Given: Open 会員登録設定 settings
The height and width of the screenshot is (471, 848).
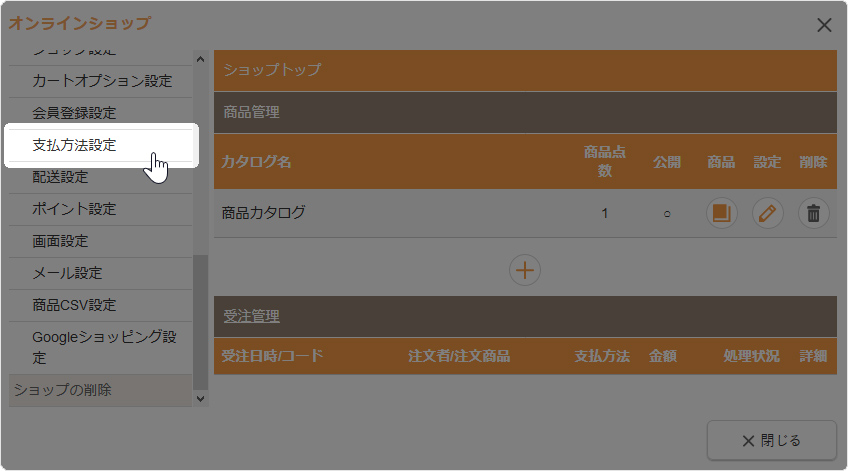Looking at the screenshot, I should point(74,113).
